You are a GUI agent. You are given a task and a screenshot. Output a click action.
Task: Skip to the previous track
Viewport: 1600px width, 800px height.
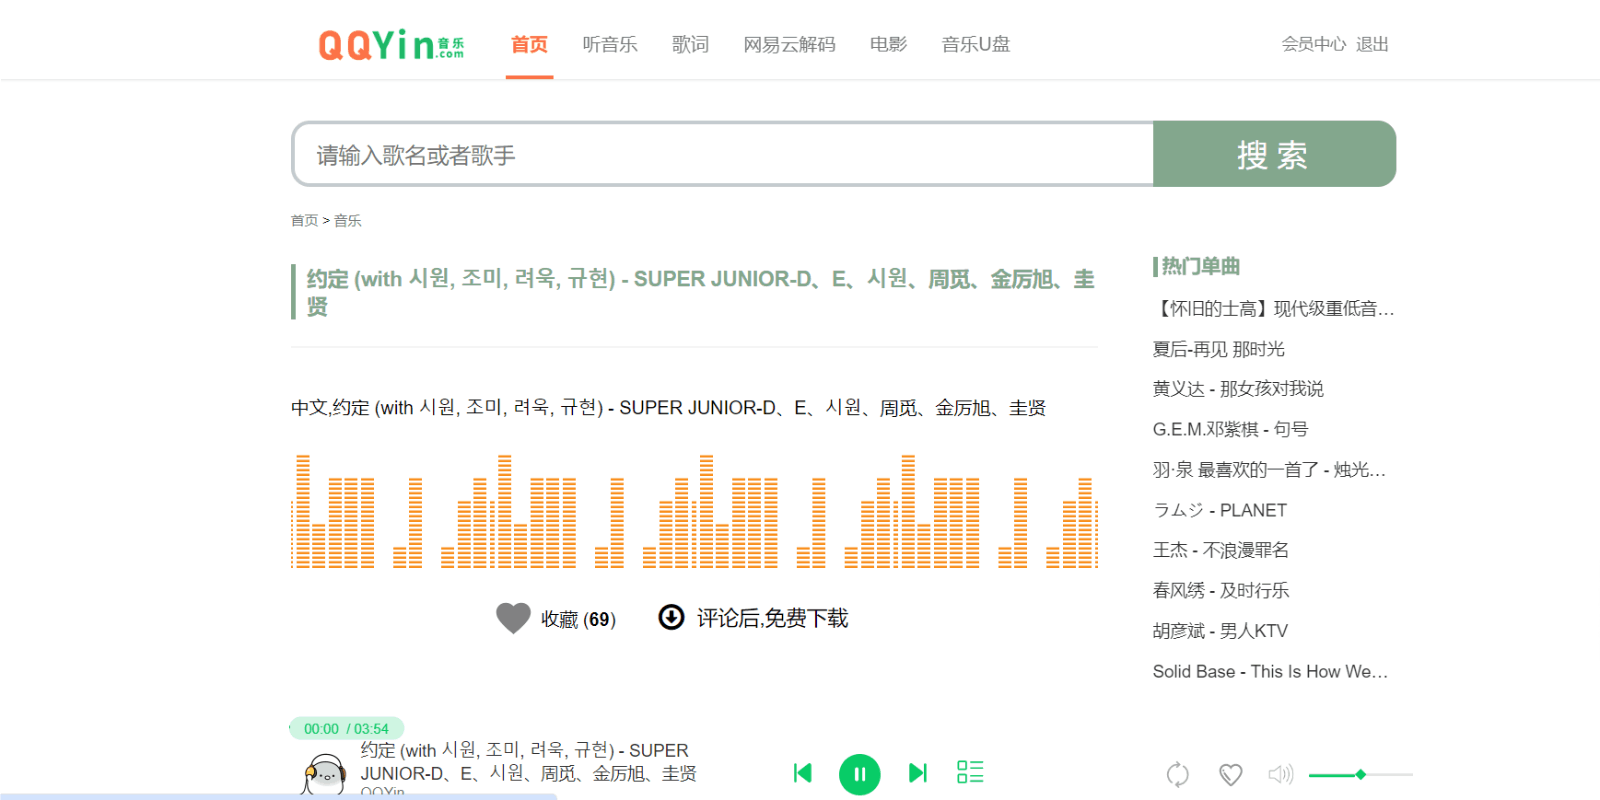(x=802, y=773)
